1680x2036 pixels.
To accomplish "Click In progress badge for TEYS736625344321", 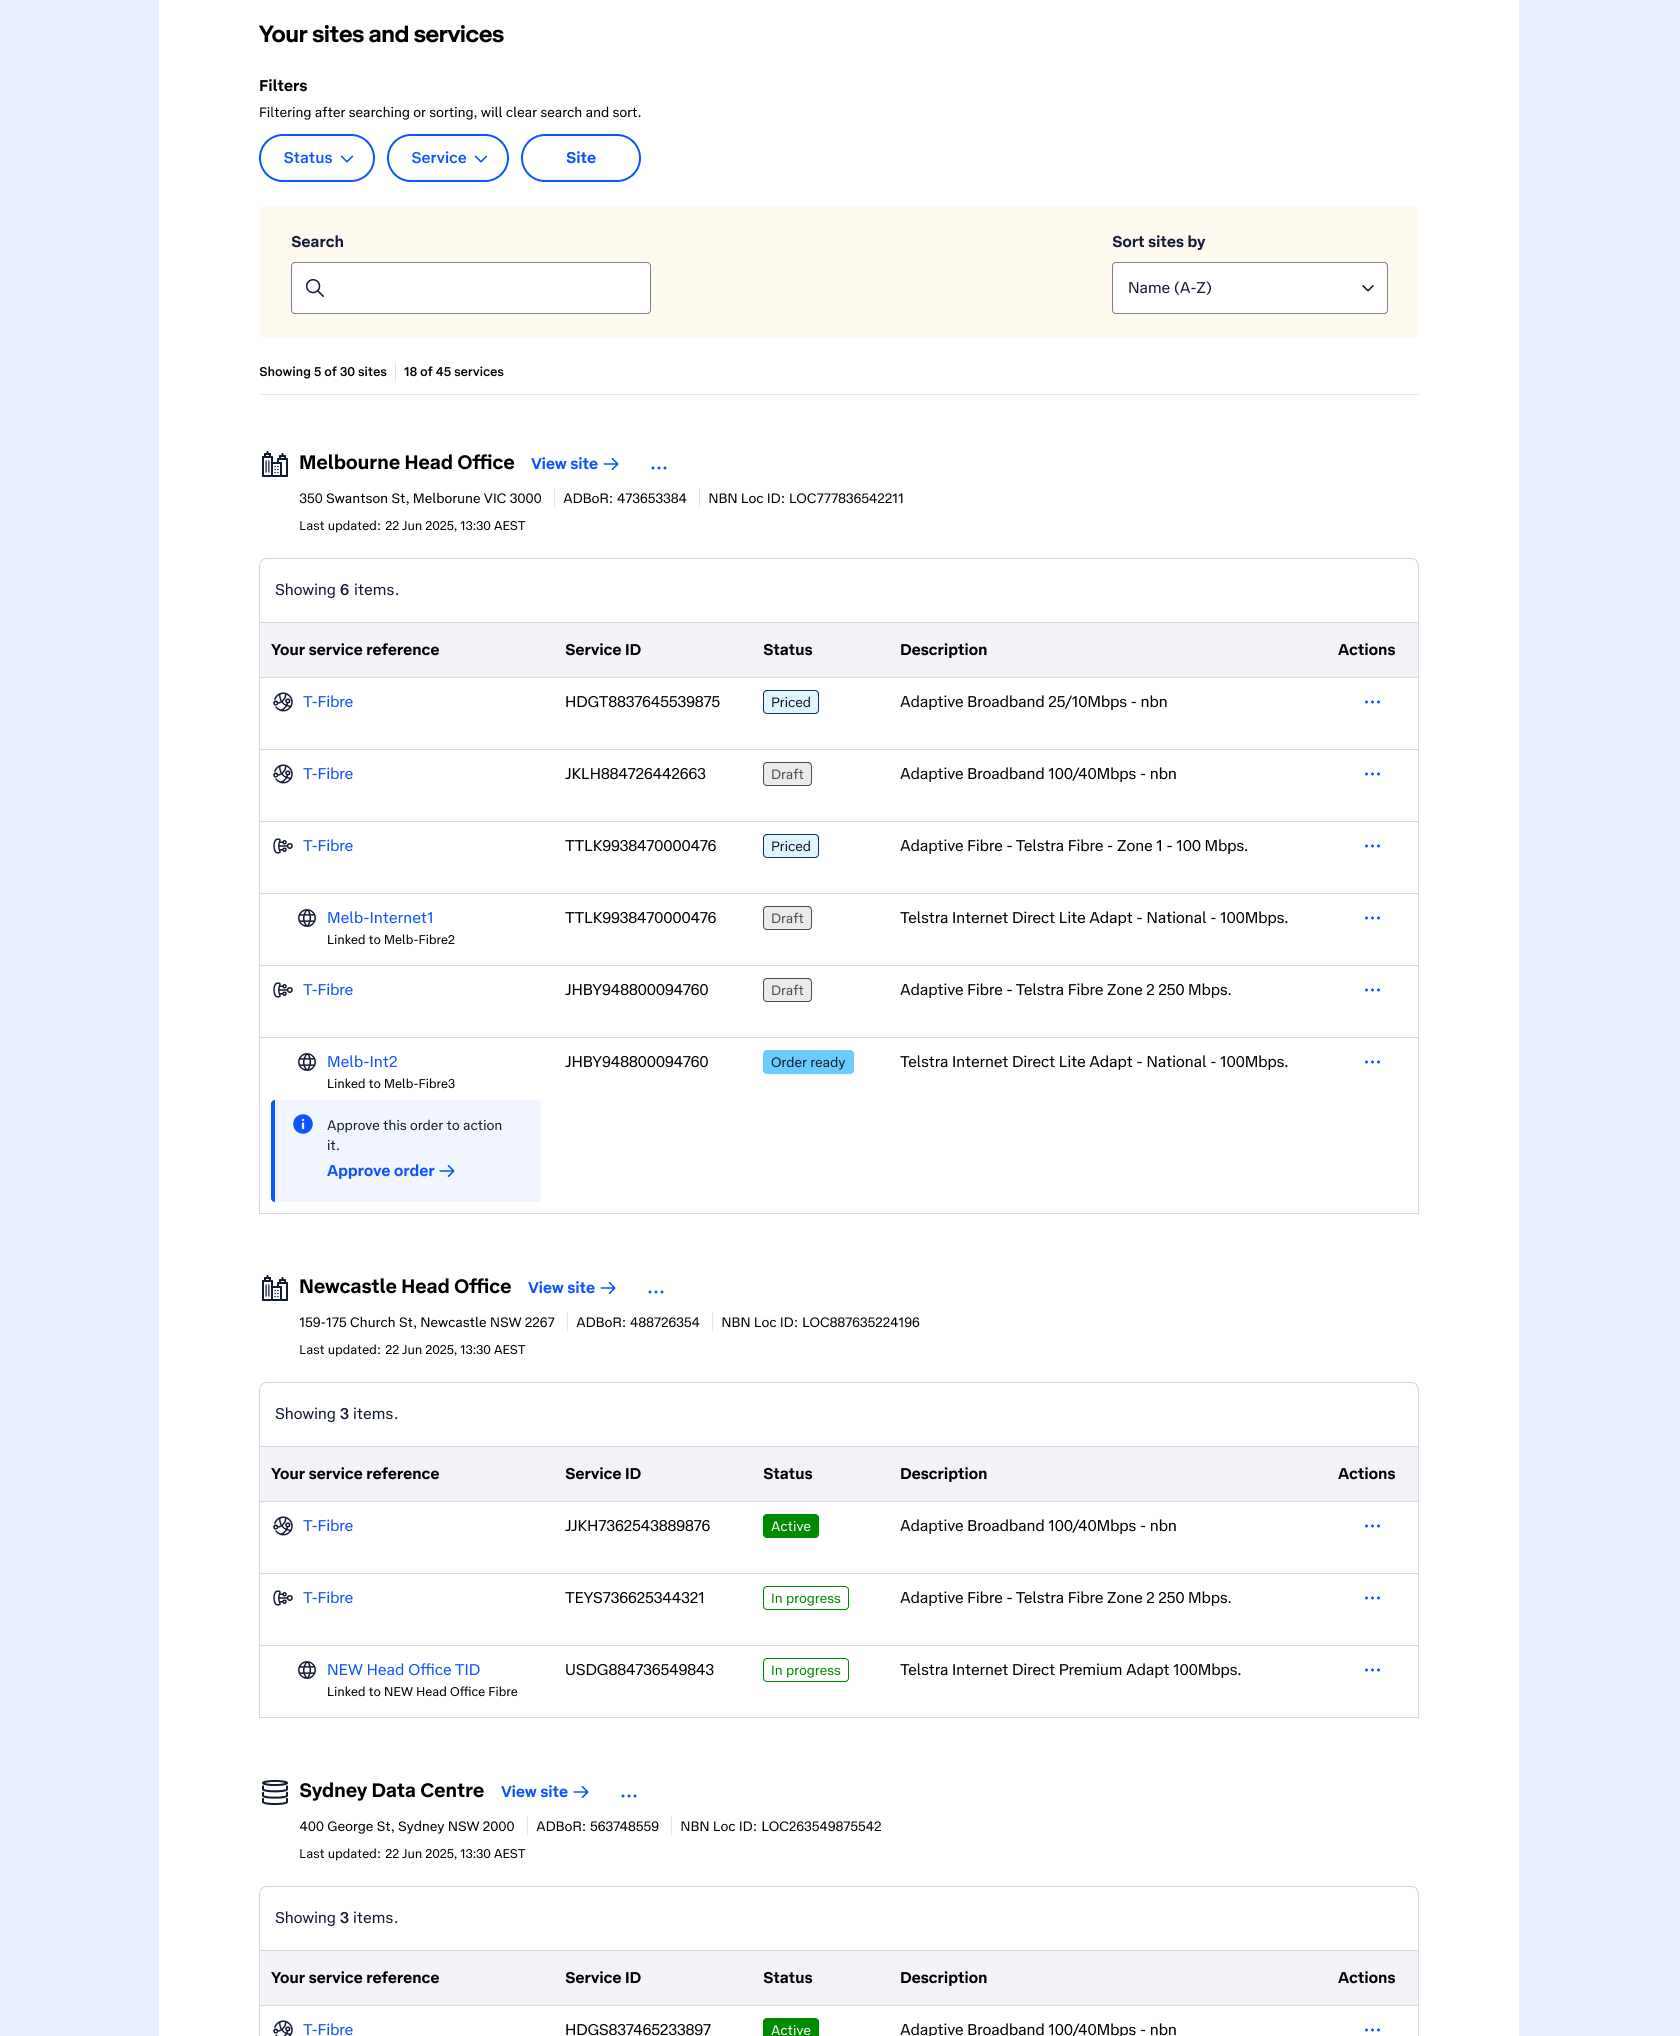I will pos(806,1598).
